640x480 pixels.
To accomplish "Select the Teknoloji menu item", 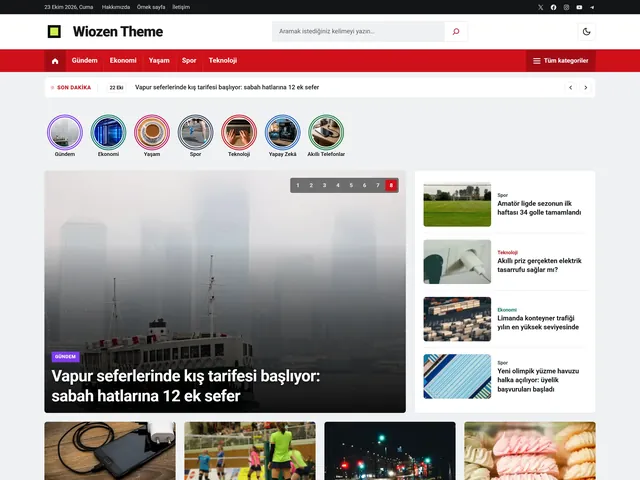I will [x=223, y=60].
